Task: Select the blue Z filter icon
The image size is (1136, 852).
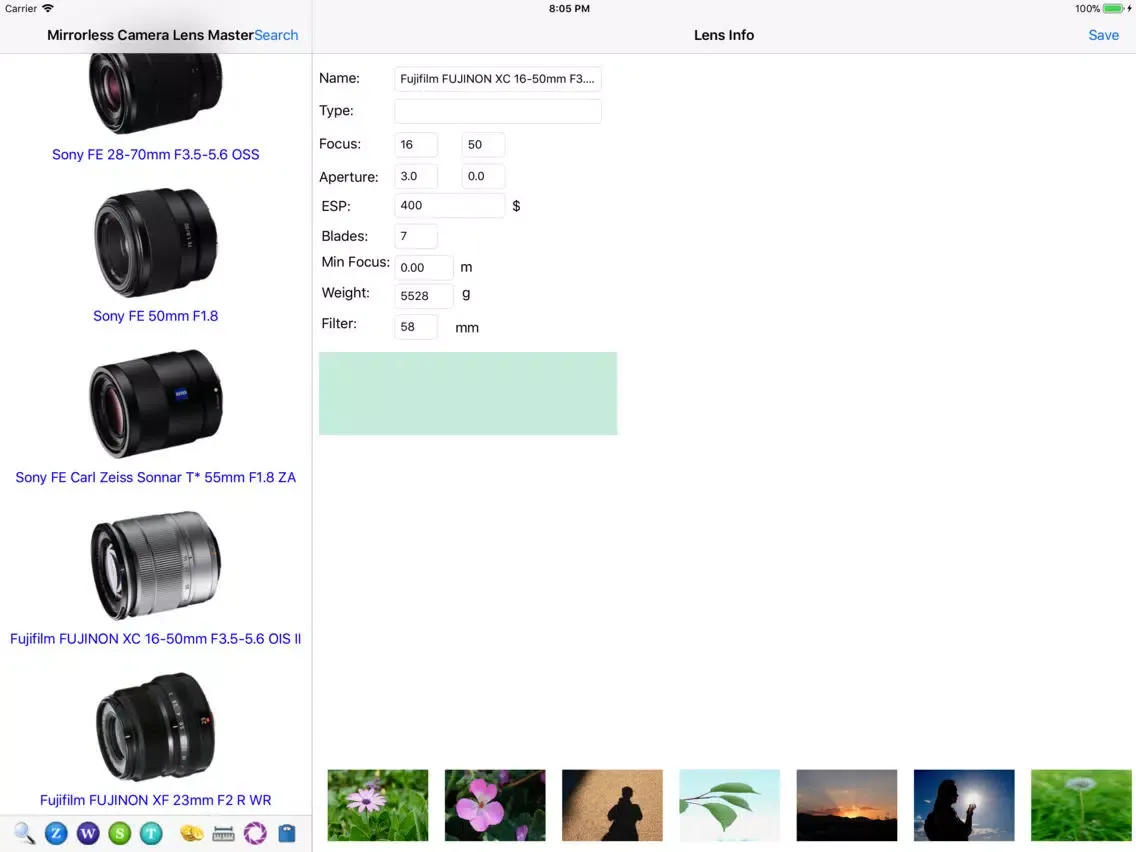Action: 56,833
